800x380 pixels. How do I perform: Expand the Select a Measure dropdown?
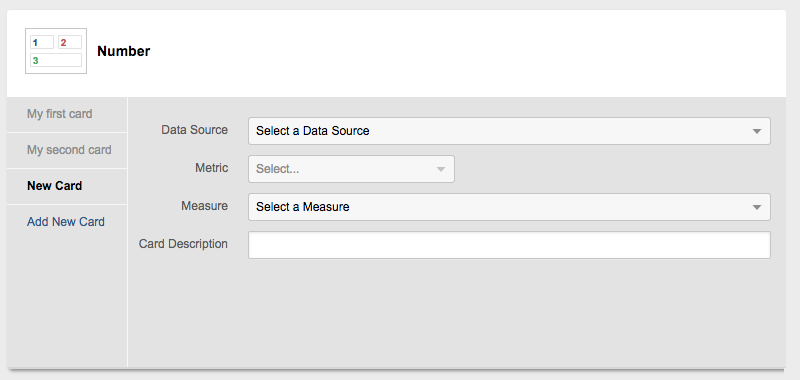pos(509,207)
